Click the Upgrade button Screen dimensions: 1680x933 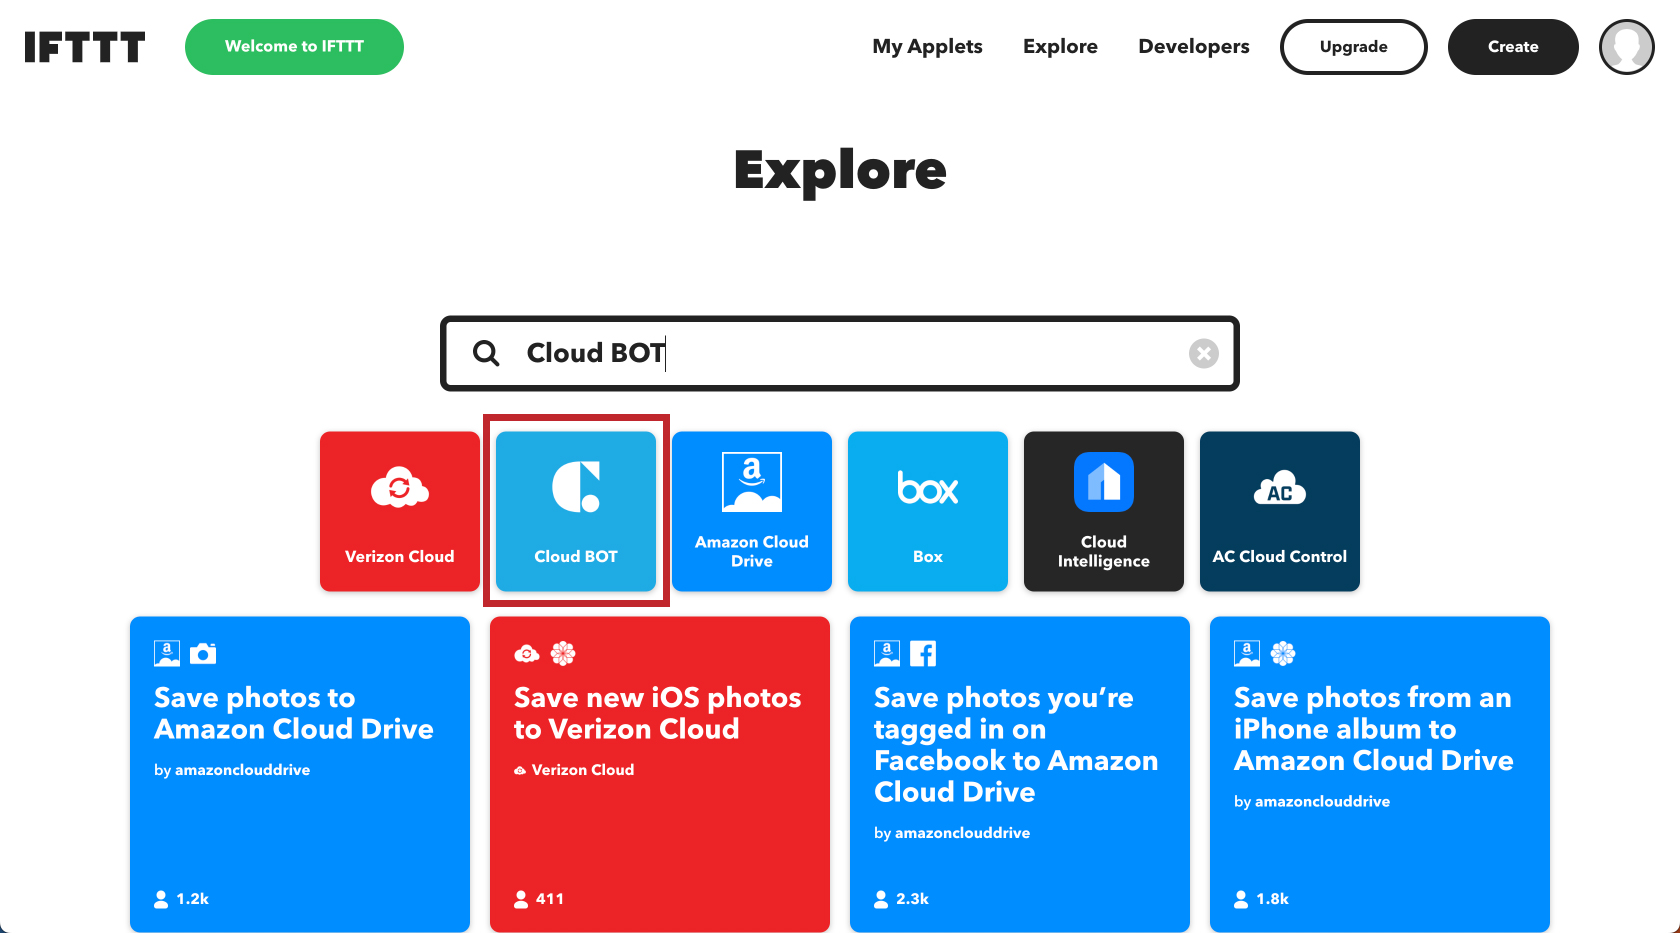[1353, 47]
